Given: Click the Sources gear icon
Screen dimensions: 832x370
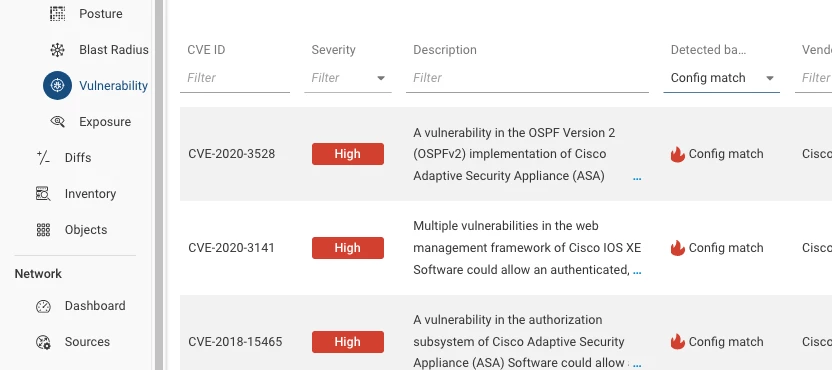Looking at the screenshot, I should [43, 342].
